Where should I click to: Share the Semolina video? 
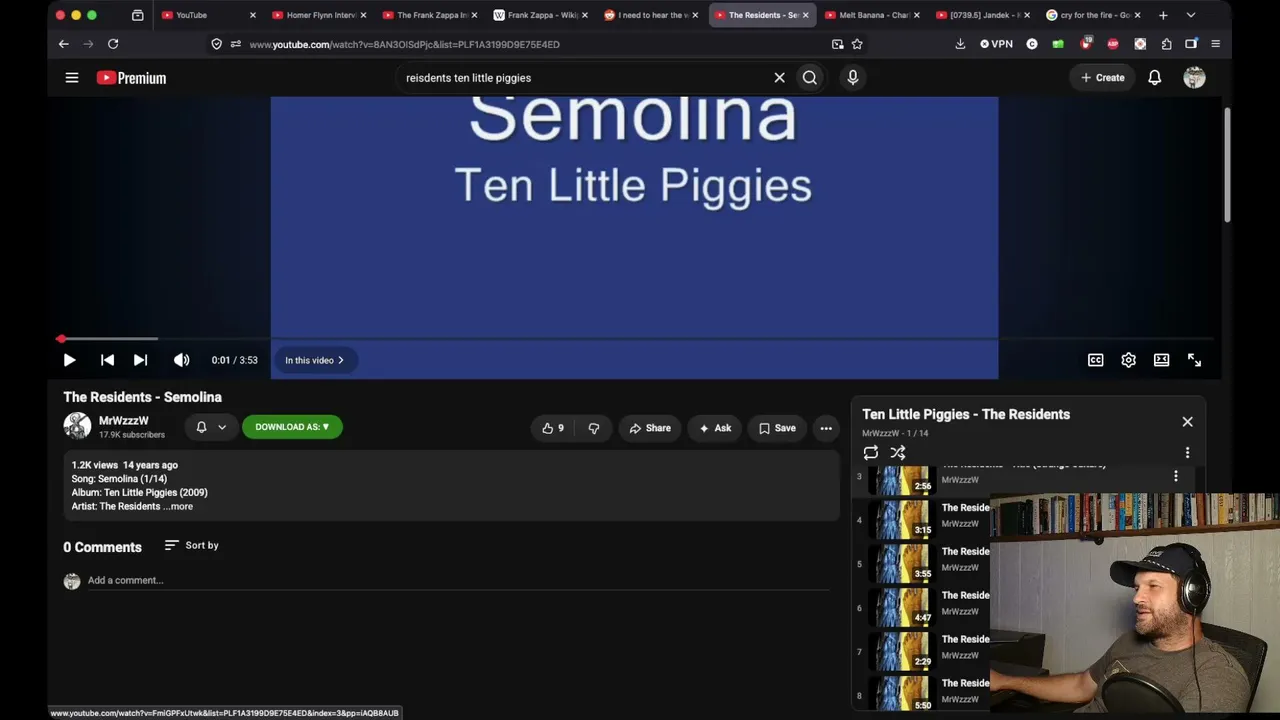click(x=650, y=428)
